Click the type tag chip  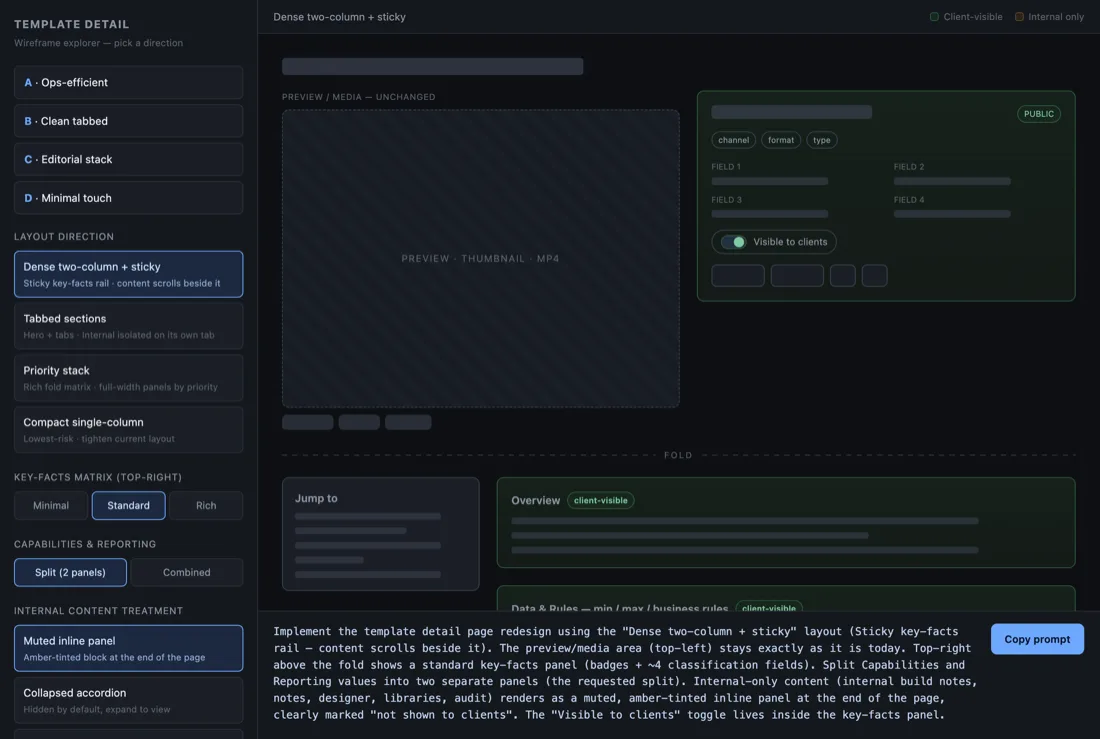[x=821, y=140]
